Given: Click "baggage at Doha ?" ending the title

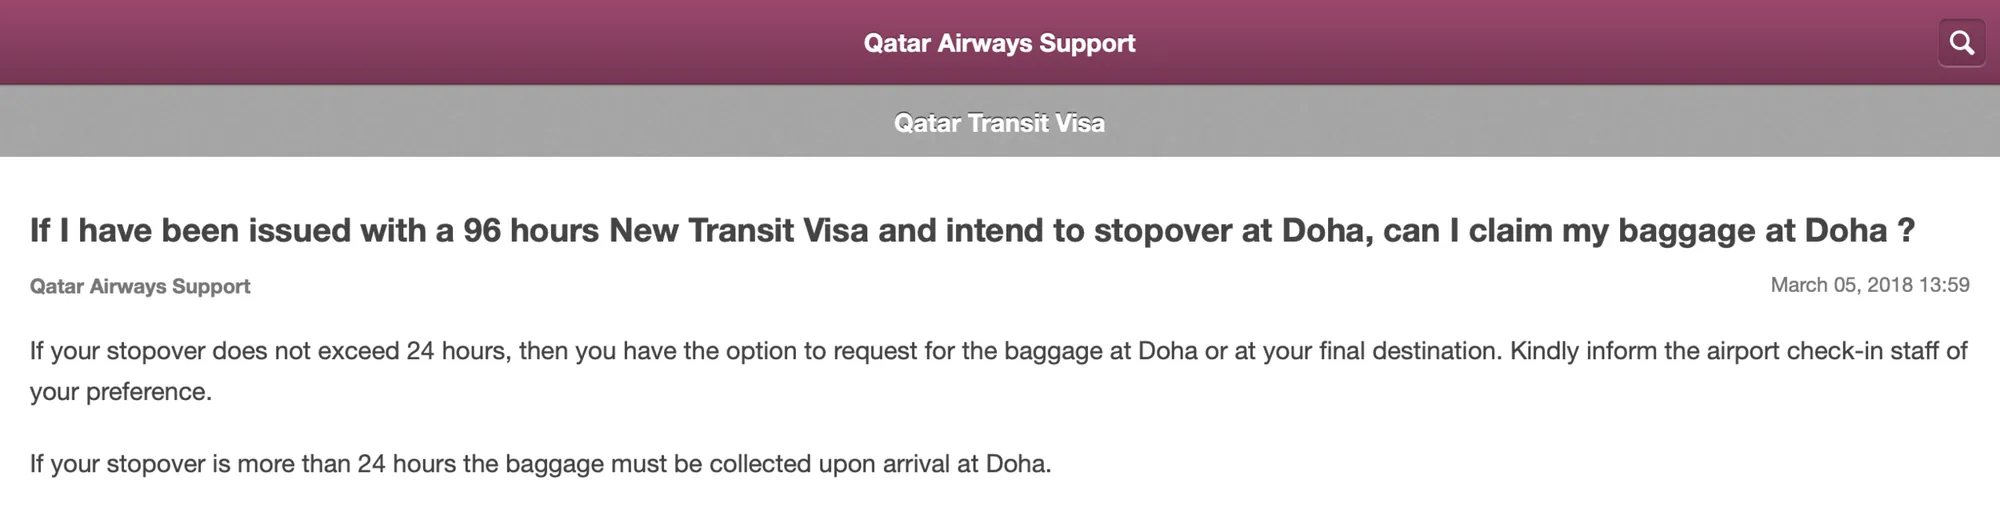Looking at the screenshot, I should pos(1766,230).
